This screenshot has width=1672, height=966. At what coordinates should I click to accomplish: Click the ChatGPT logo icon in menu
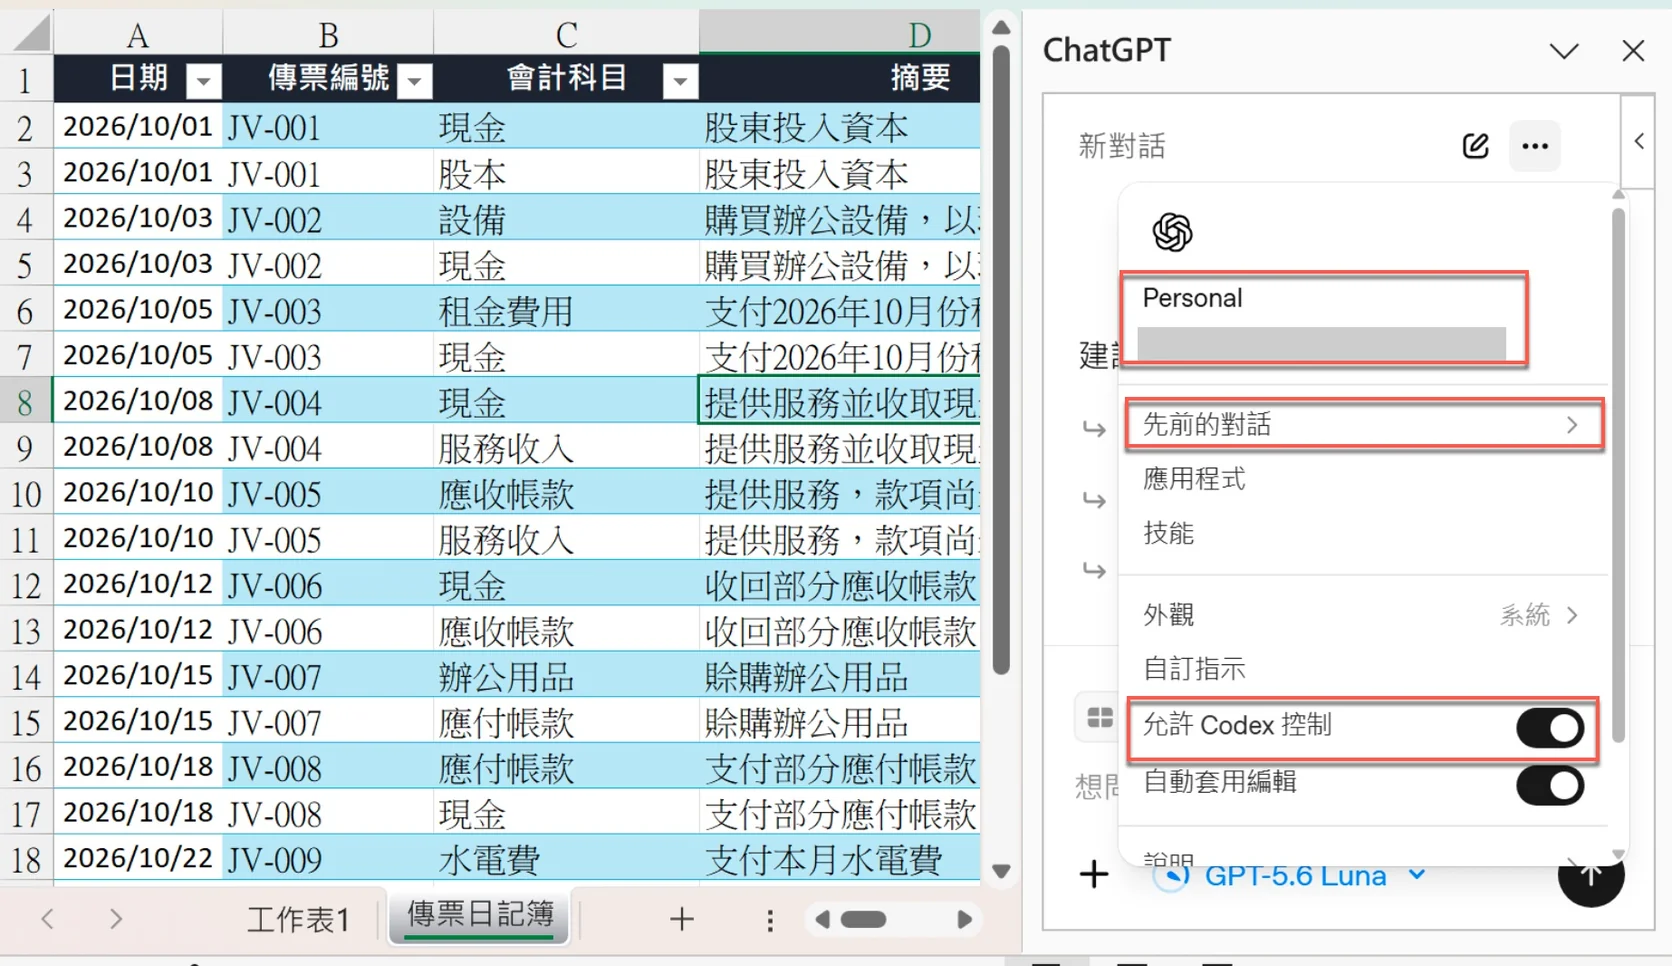click(x=1172, y=232)
